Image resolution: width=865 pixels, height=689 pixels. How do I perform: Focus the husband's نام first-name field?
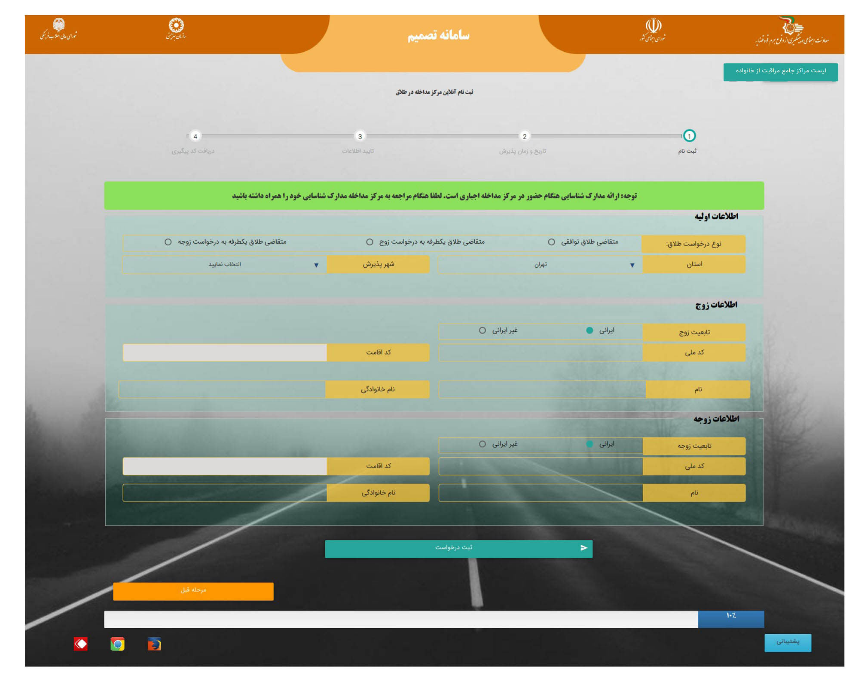(x=542, y=389)
